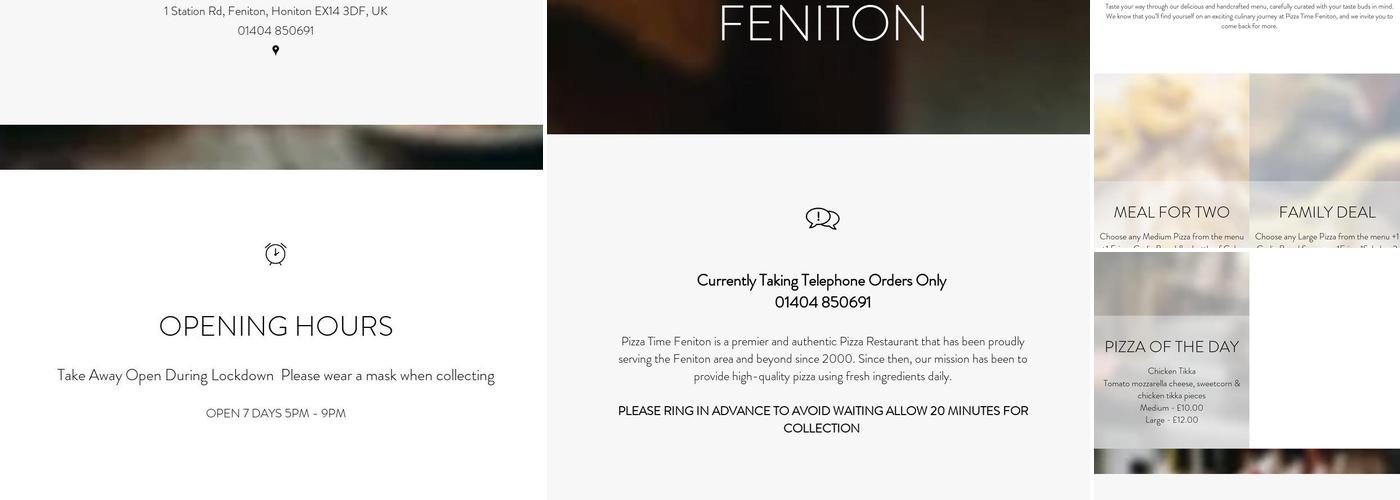Click the Medium - £10.00 price text
The width and height of the screenshot is (1400, 500).
tap(1171, 408)
